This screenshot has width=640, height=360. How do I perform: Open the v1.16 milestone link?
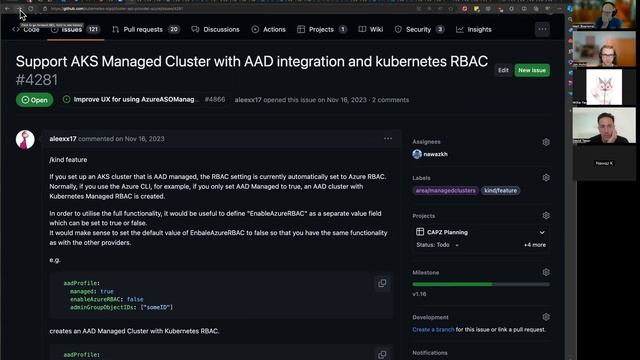click(x=419, y=294)
